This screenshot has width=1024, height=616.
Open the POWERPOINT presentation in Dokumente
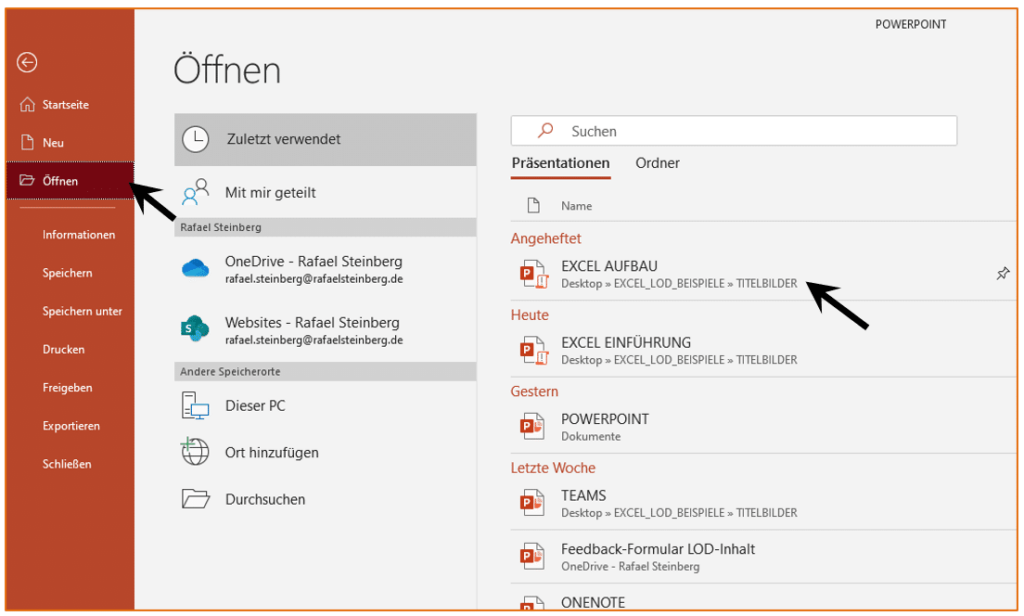763,427
